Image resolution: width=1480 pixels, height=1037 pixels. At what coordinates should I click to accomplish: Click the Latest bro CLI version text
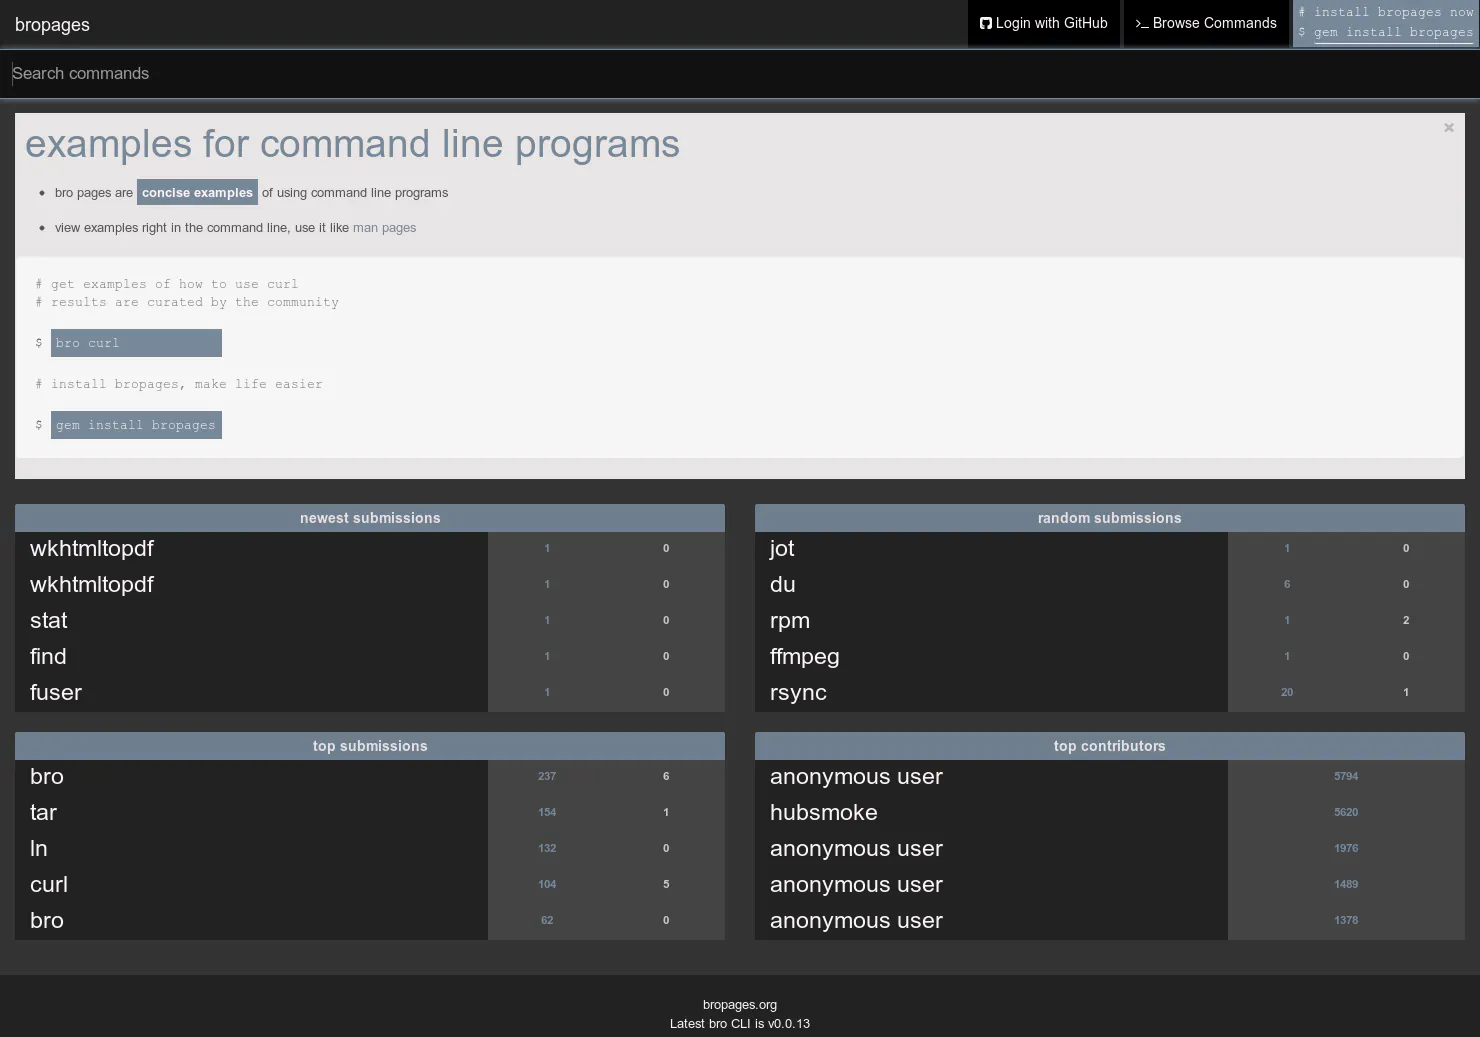[x=740, y=1024]
